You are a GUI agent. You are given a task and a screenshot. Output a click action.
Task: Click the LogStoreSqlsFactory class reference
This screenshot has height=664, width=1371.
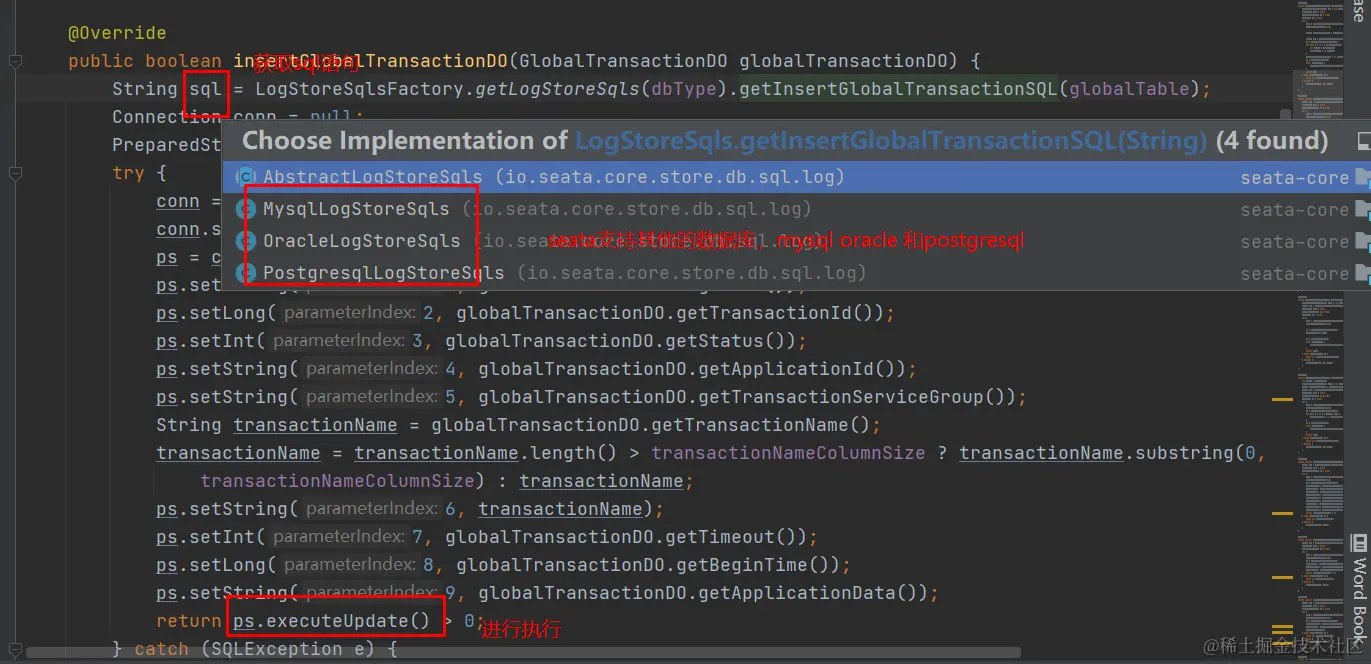(360, 89)
